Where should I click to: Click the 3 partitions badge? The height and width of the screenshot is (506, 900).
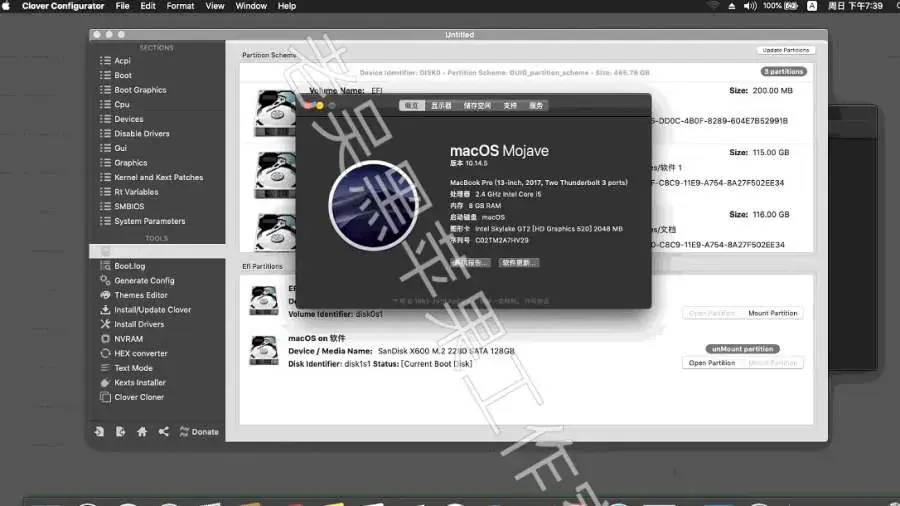(x=783, y=72)
